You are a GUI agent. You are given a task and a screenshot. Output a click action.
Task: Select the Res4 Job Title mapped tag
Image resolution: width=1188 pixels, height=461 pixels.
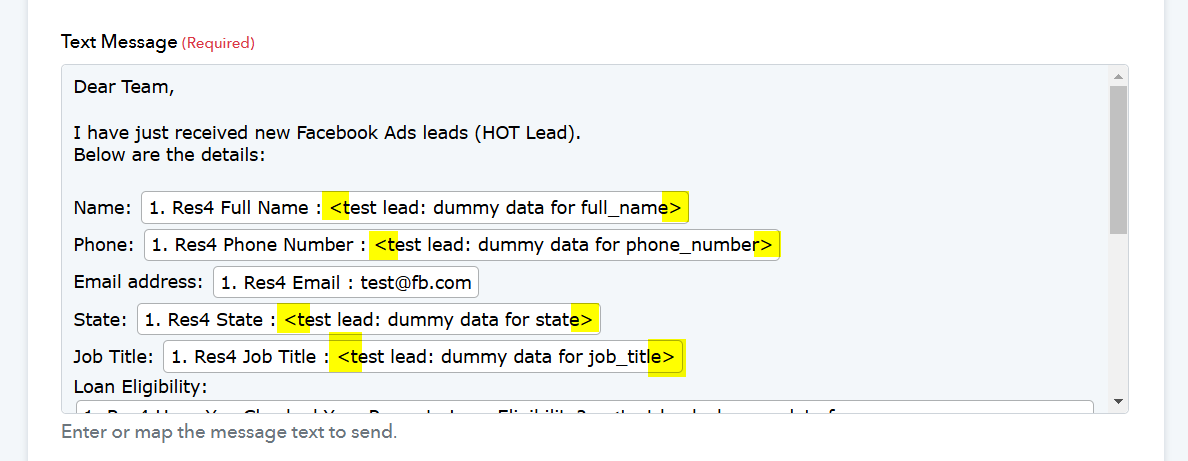[424, 356]
